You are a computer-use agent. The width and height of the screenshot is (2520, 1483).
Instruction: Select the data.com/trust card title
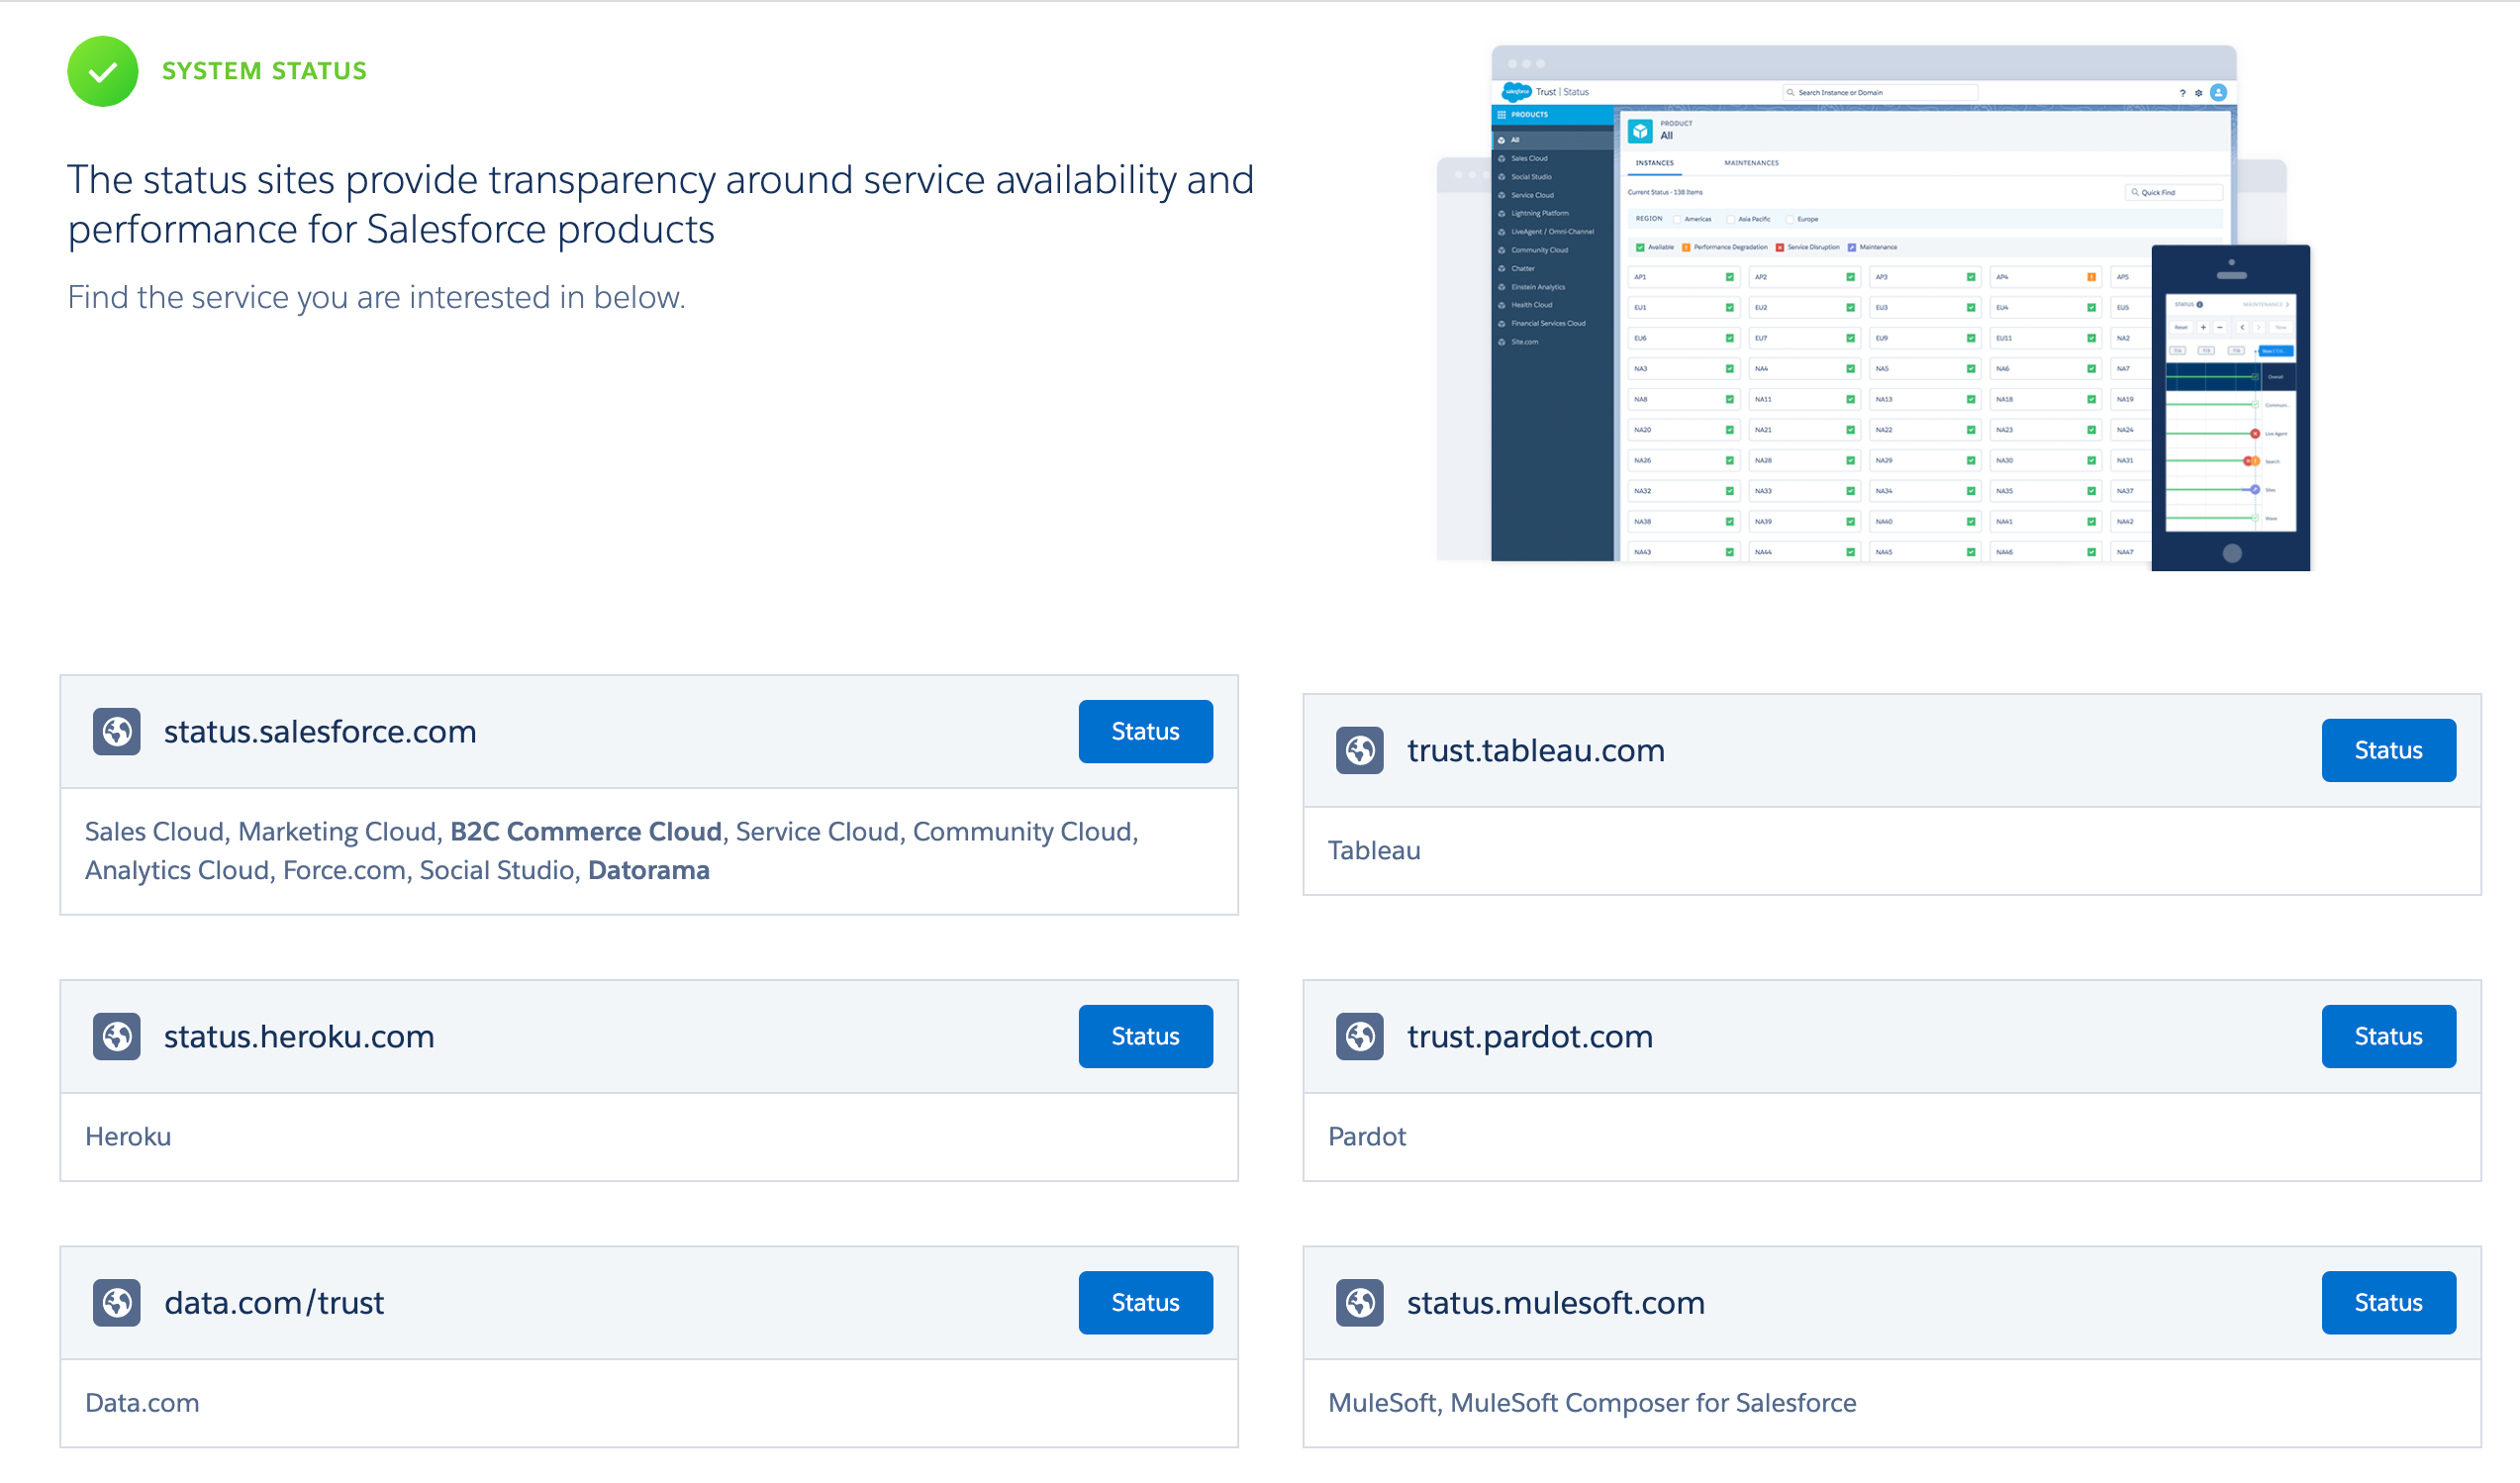click(274, 1303)
